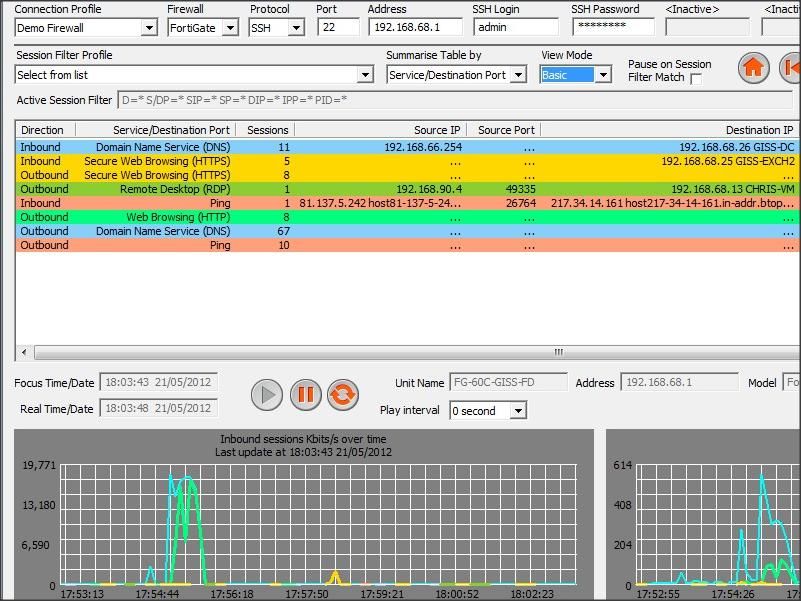The image size is (801, 601).
Task: Click the SSH Login input field
Action: pos(514,28)
